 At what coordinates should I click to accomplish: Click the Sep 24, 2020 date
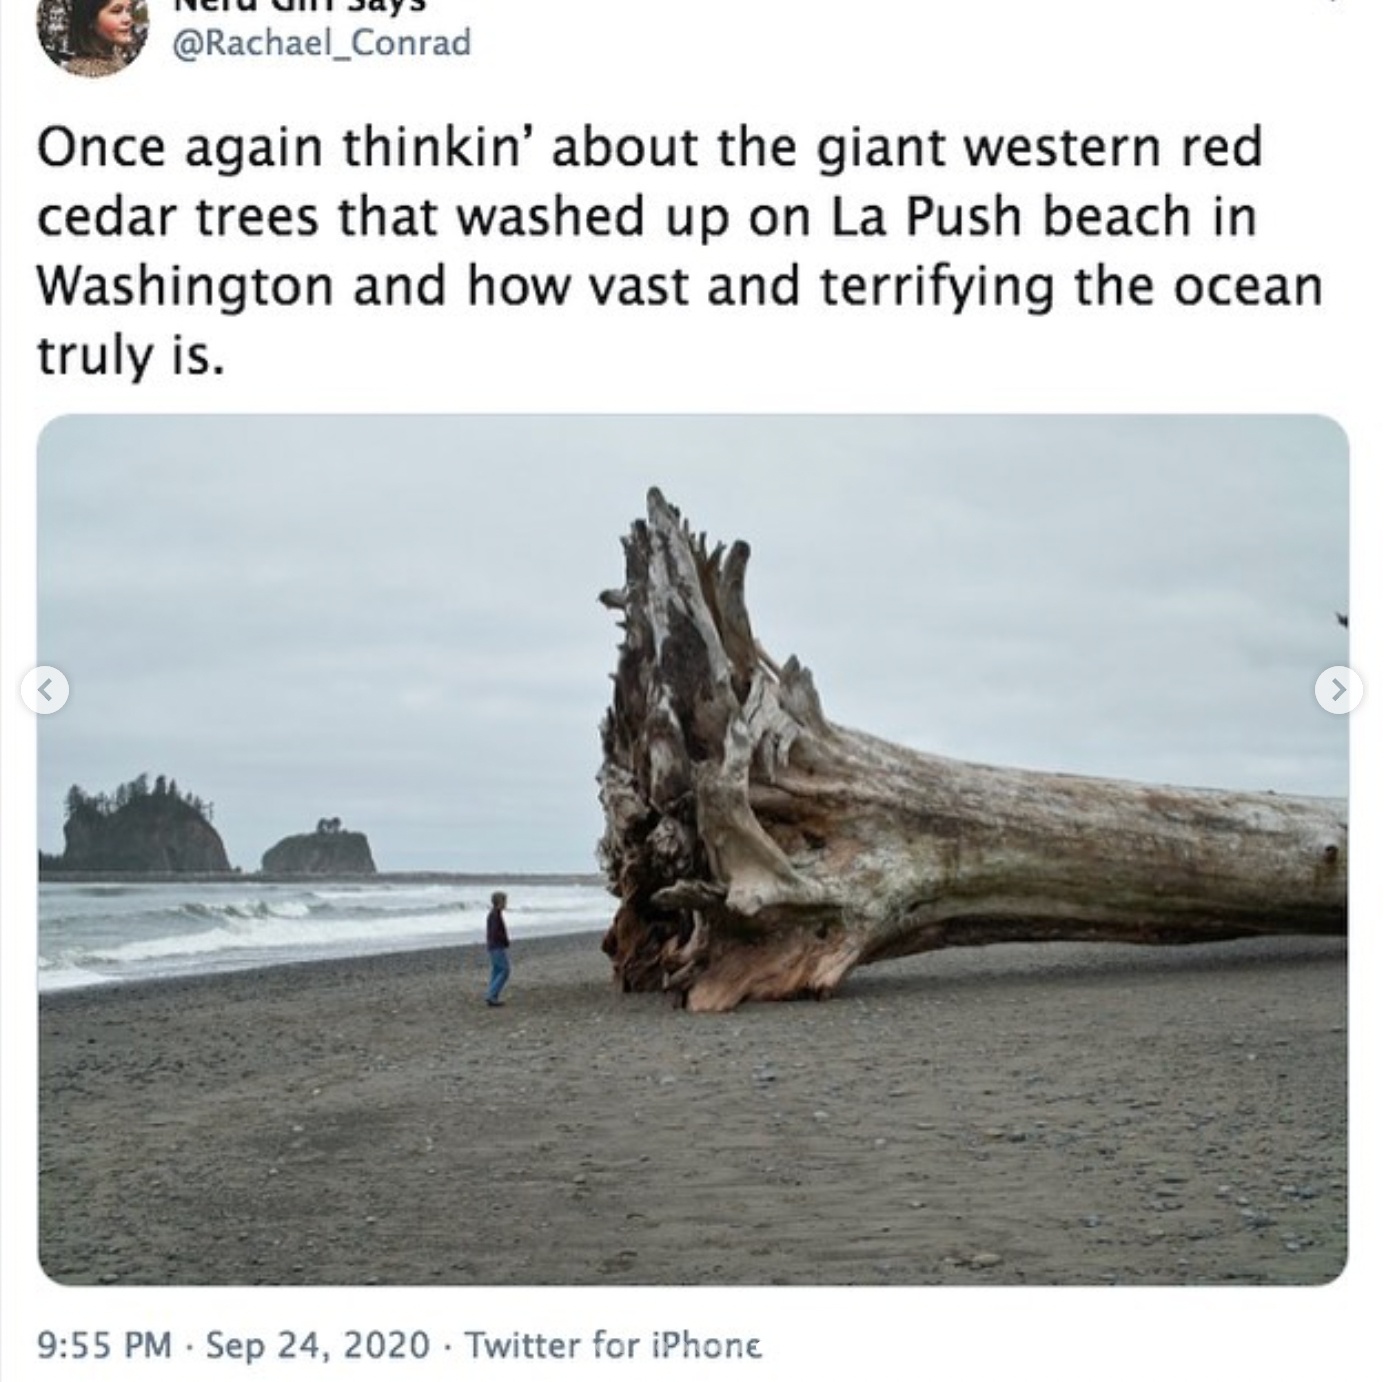[318, 1345]
